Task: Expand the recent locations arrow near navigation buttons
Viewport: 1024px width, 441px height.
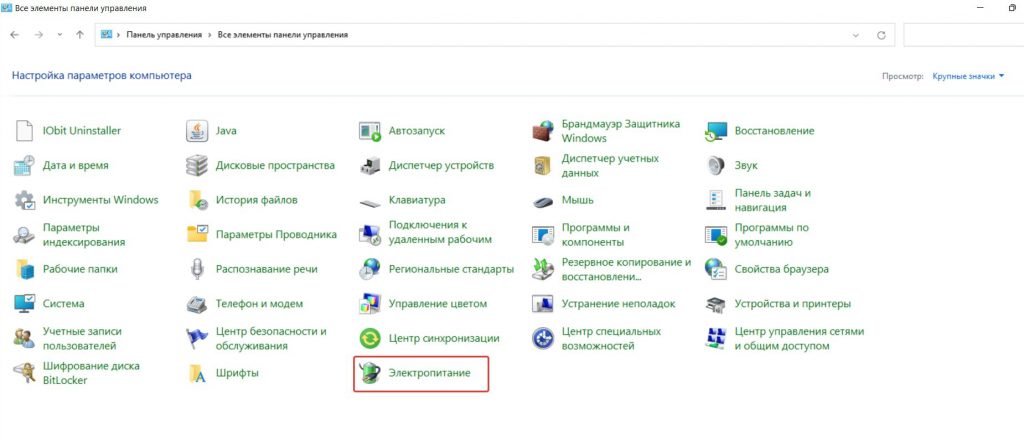Action: 59,35
